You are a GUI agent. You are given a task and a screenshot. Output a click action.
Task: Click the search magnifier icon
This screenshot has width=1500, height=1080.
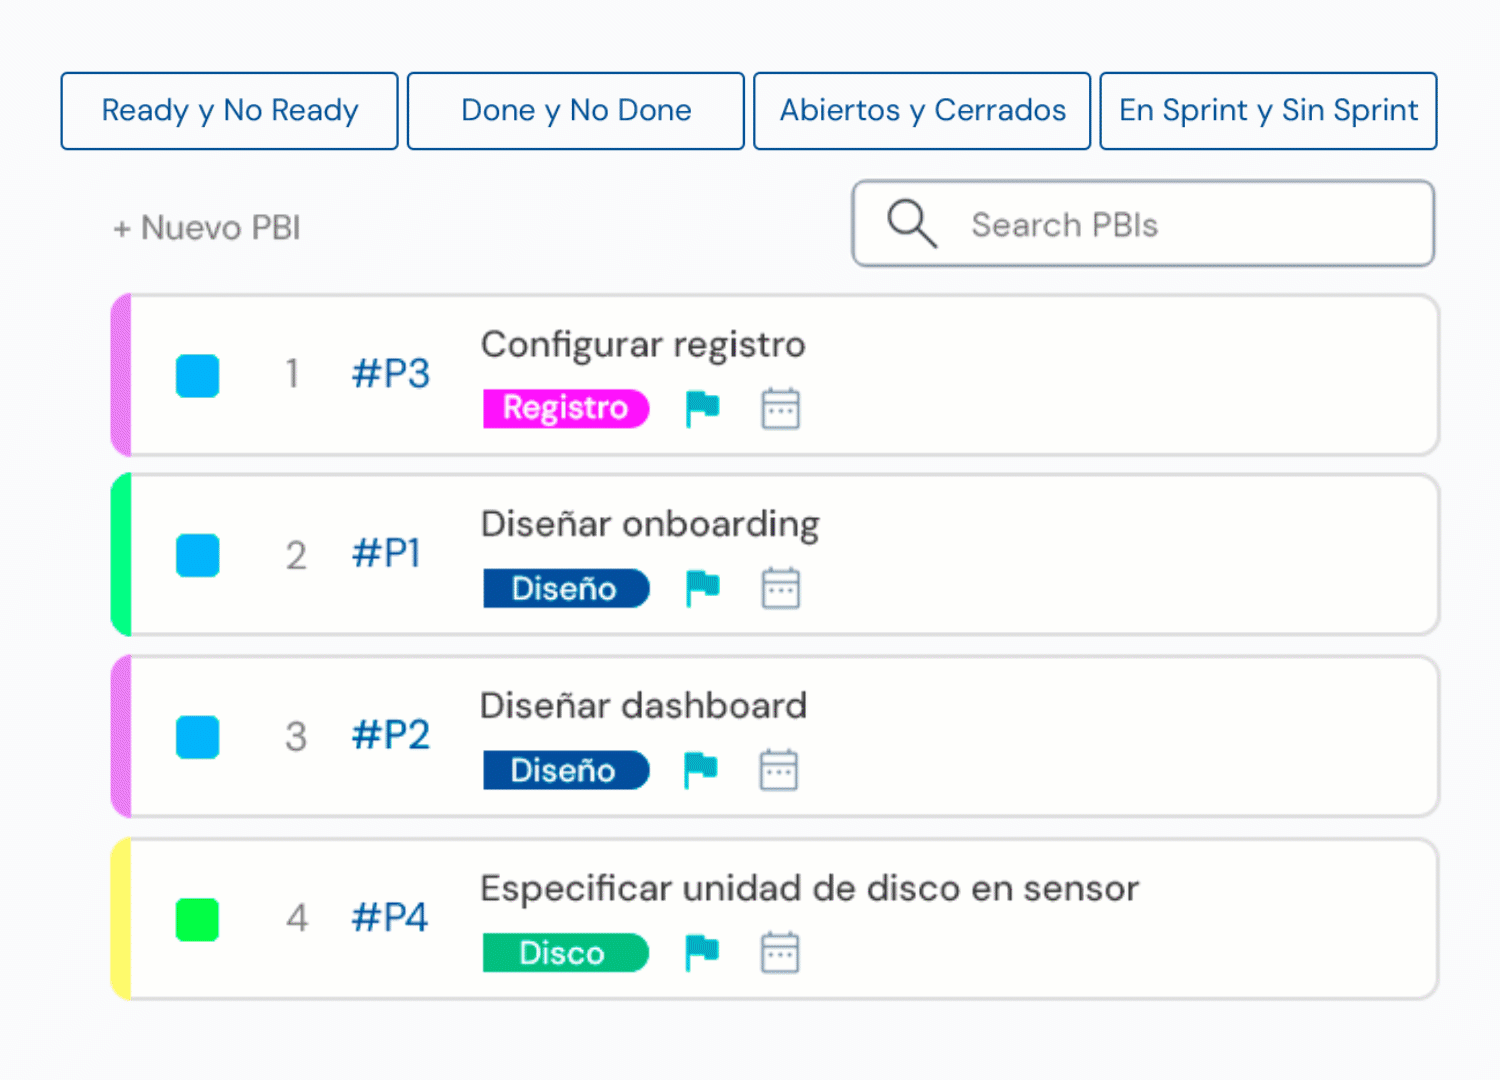[x=911, y=223]
